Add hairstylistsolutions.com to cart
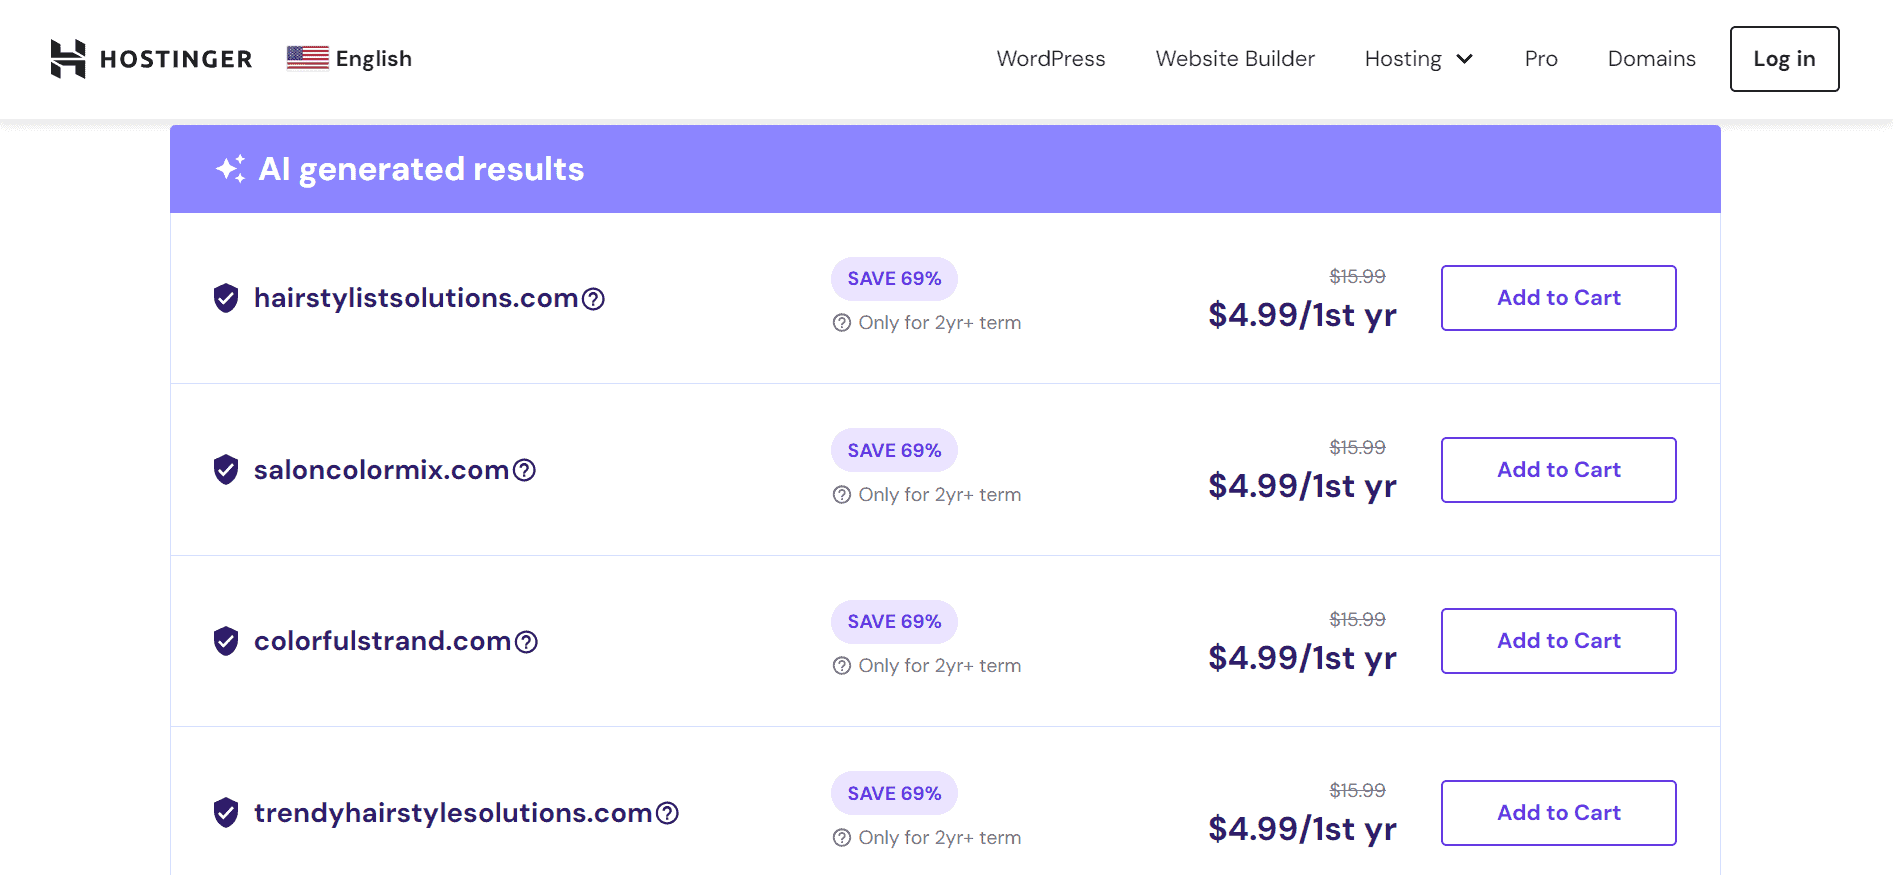 point(1558,298)
